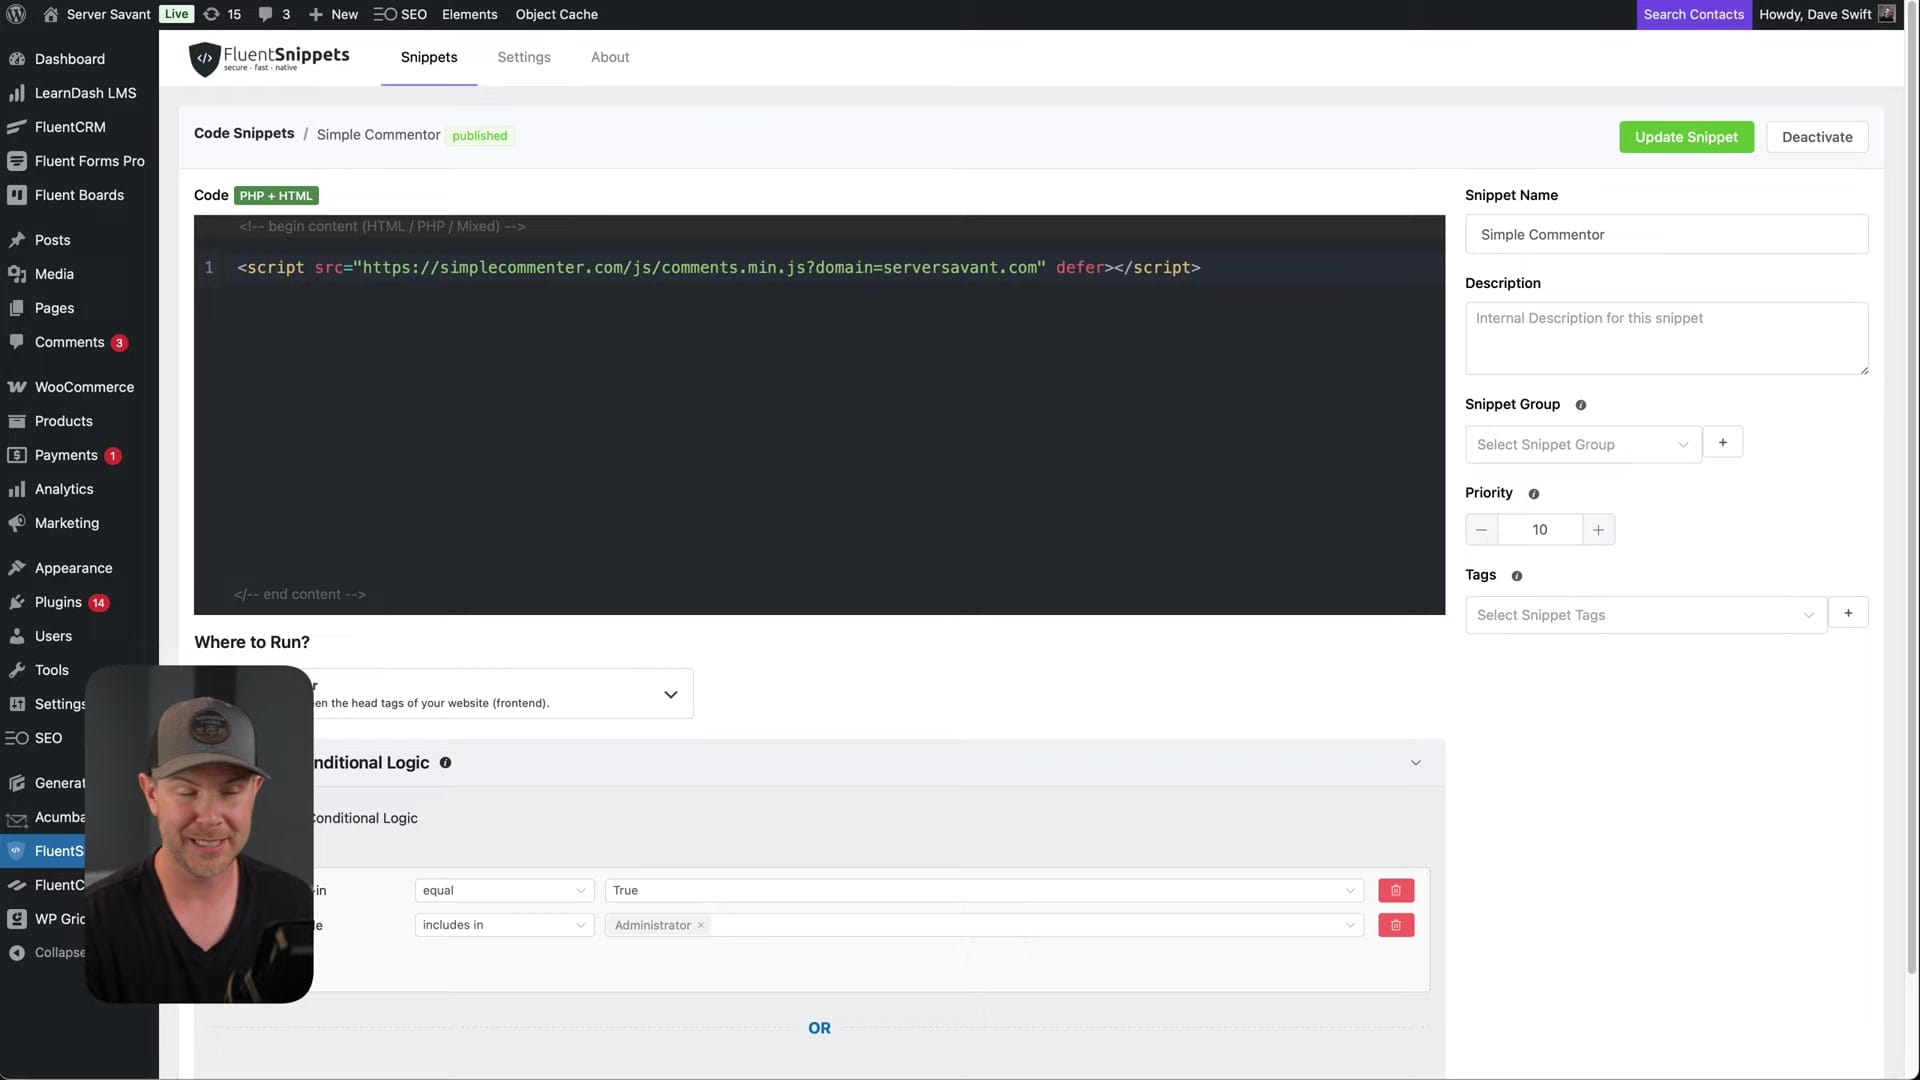Increase priority with plus button

click(1598, 530)
